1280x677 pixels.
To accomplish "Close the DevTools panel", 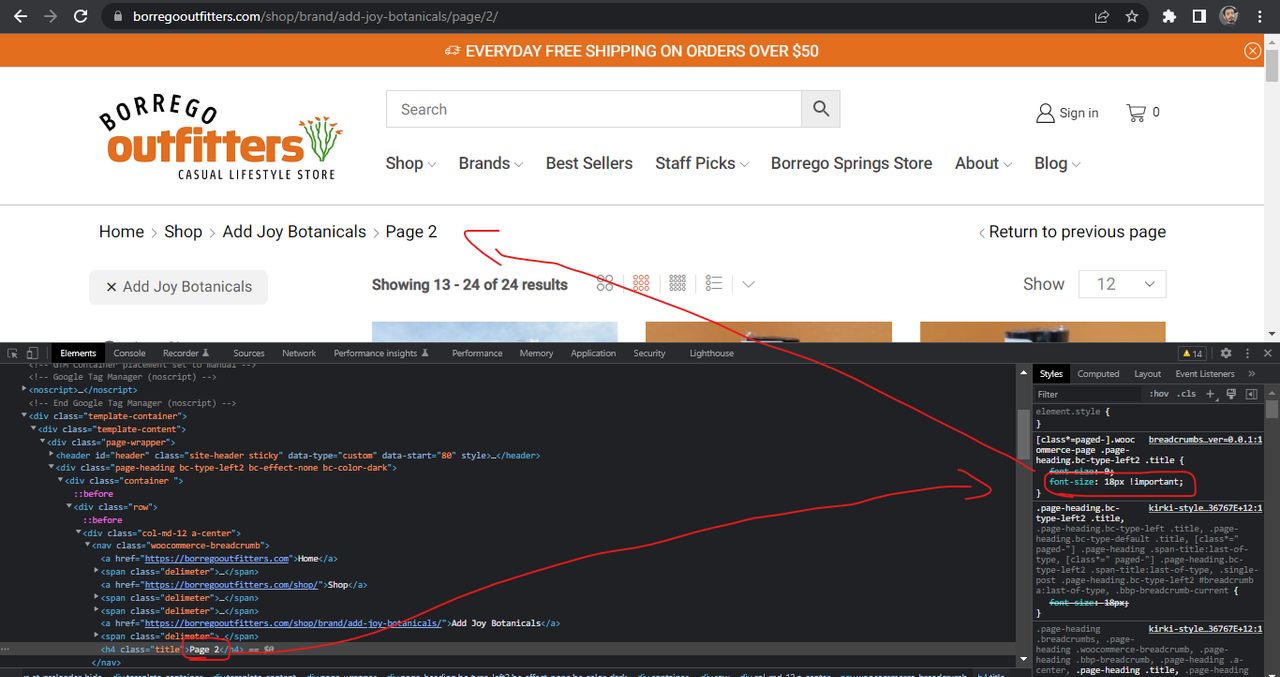I will click(x=1268, y=353).
